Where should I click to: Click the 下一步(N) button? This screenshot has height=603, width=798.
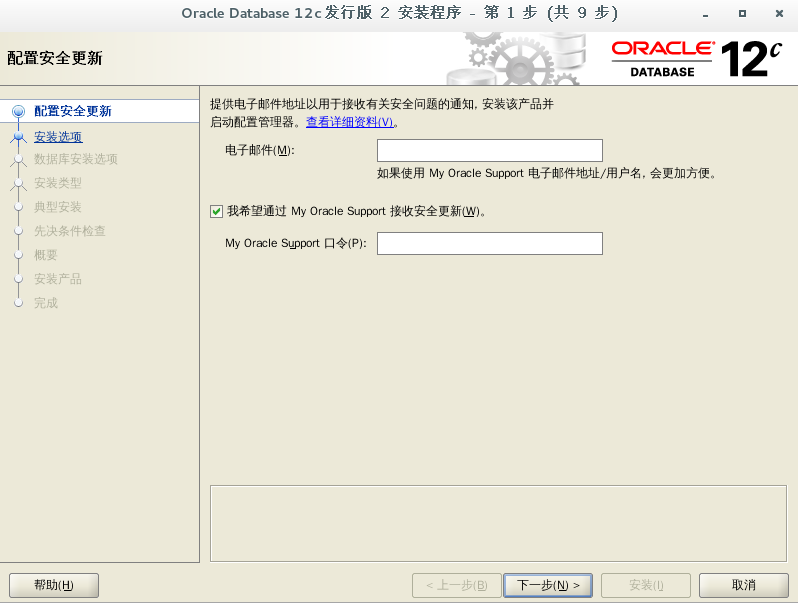548,585
